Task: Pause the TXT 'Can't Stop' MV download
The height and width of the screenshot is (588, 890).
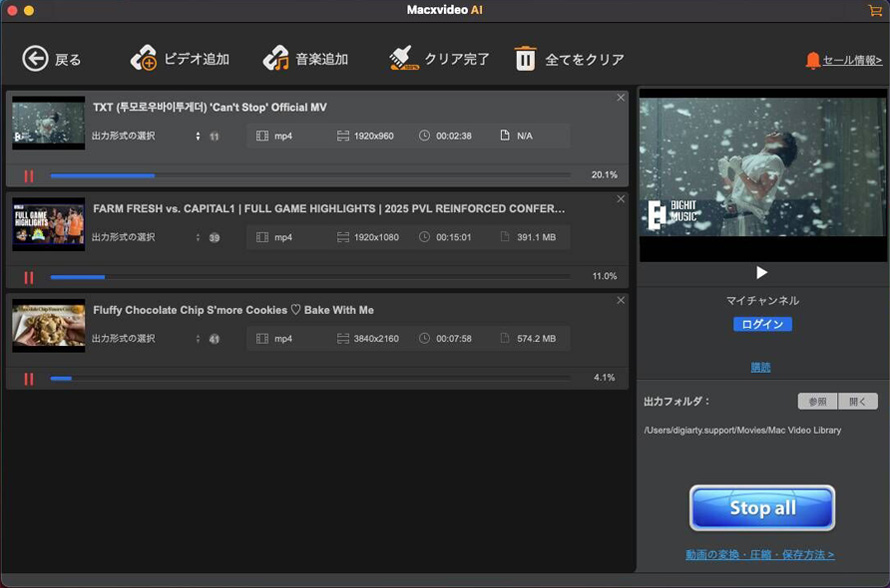Action: pyautogui.click(x=27, y=174)
